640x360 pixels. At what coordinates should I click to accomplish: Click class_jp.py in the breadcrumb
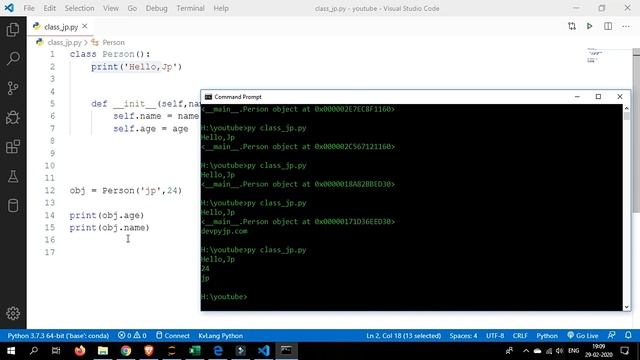coord(64,42)
